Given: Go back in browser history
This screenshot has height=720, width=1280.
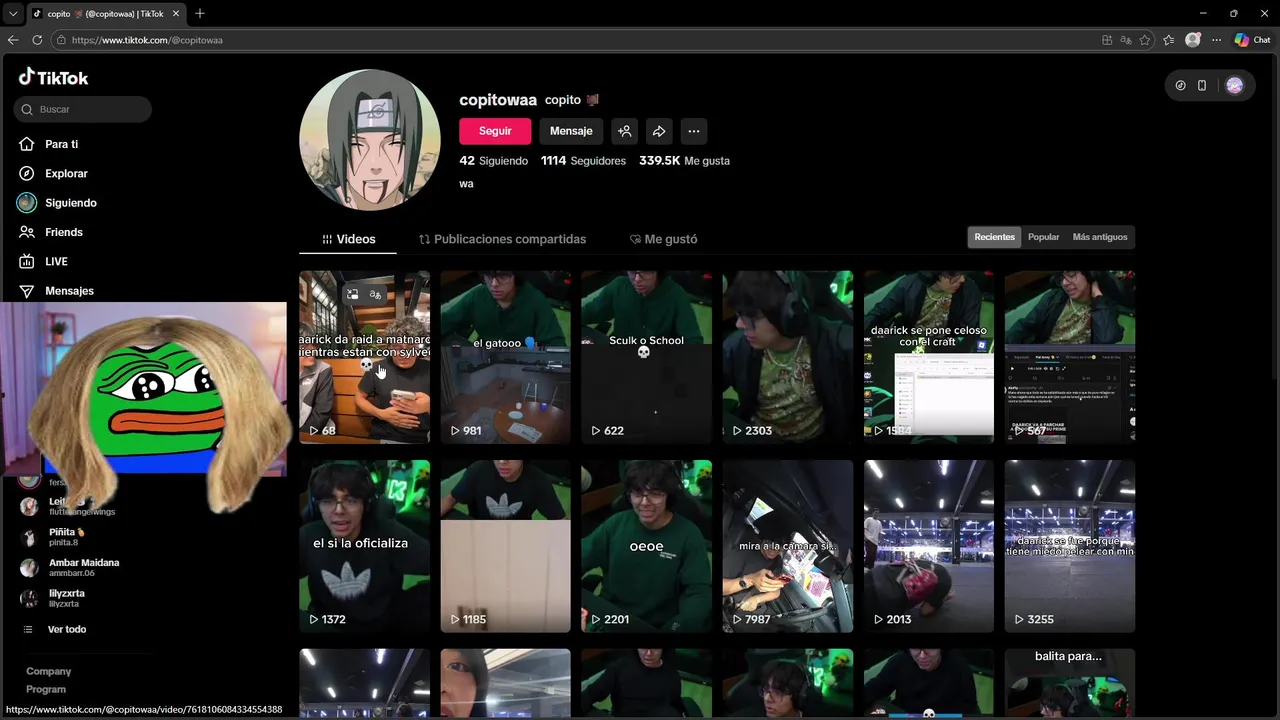Looking at the screenshot, I should (x=13, y=40).
